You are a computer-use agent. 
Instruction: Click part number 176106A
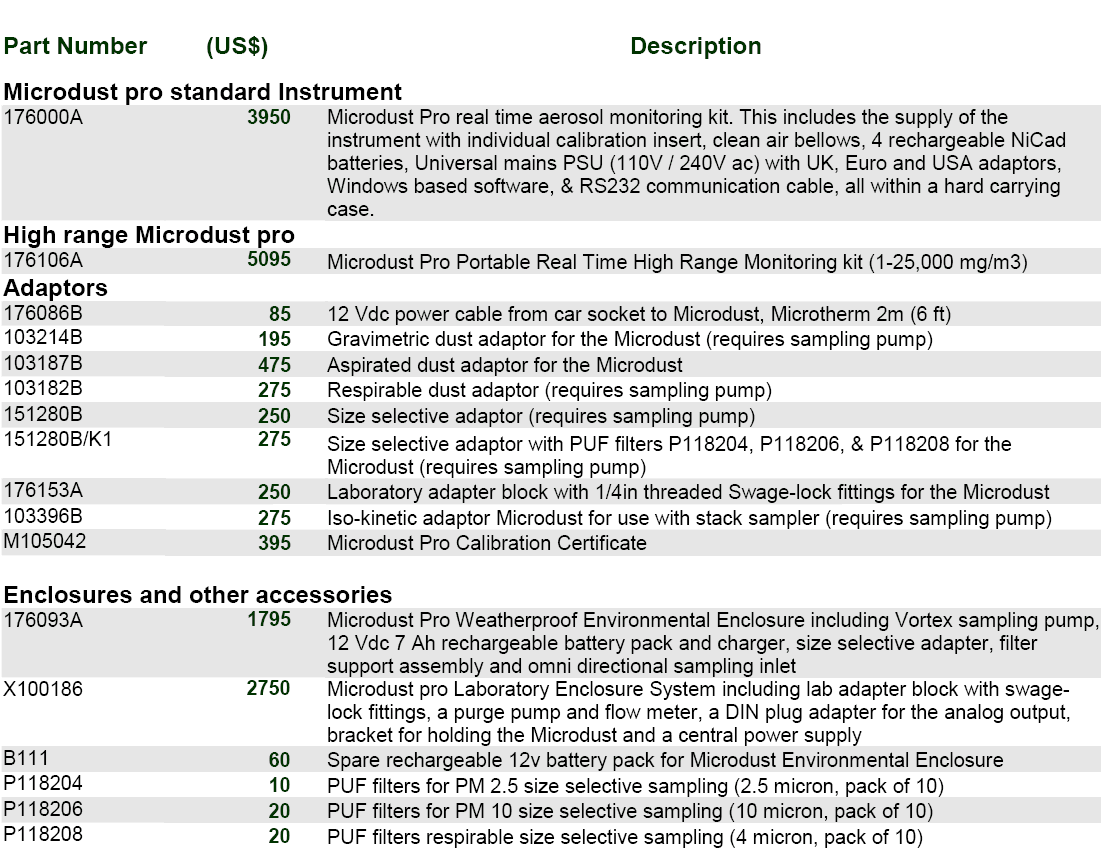44,262
